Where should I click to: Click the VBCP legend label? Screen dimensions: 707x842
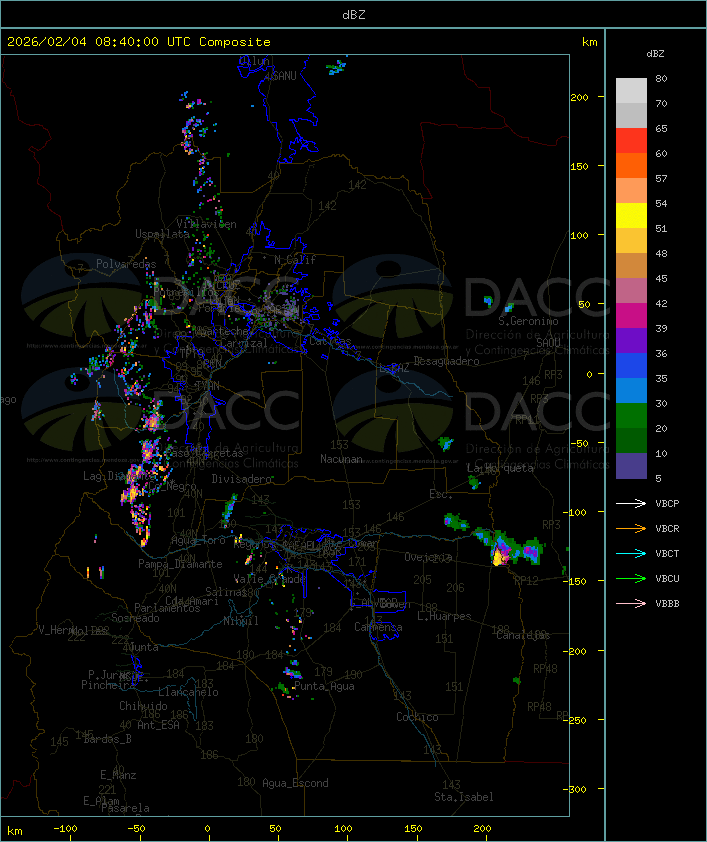pos(667,504)
